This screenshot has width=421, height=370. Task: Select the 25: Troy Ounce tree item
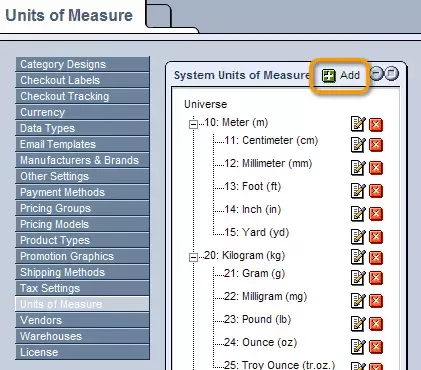280,365
